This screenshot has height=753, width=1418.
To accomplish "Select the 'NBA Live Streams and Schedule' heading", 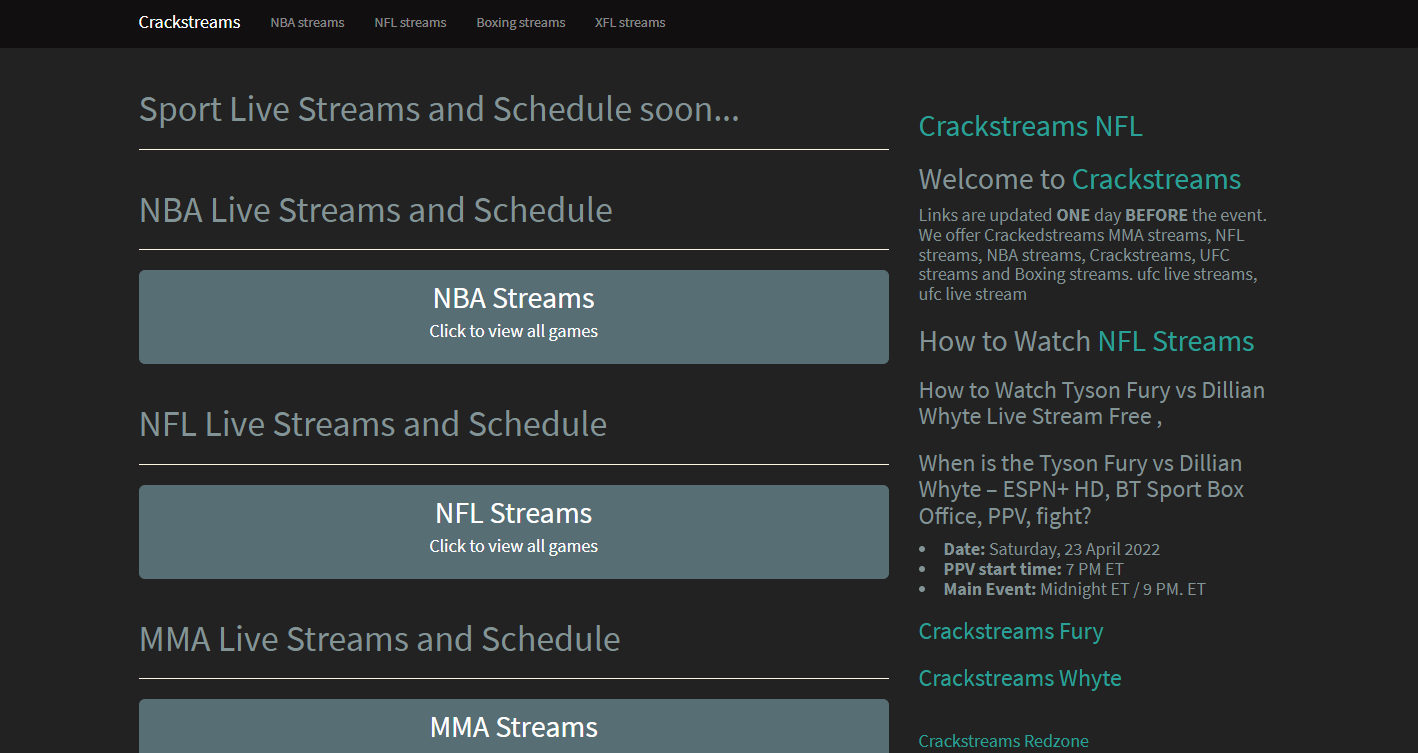I will point(376,210).
